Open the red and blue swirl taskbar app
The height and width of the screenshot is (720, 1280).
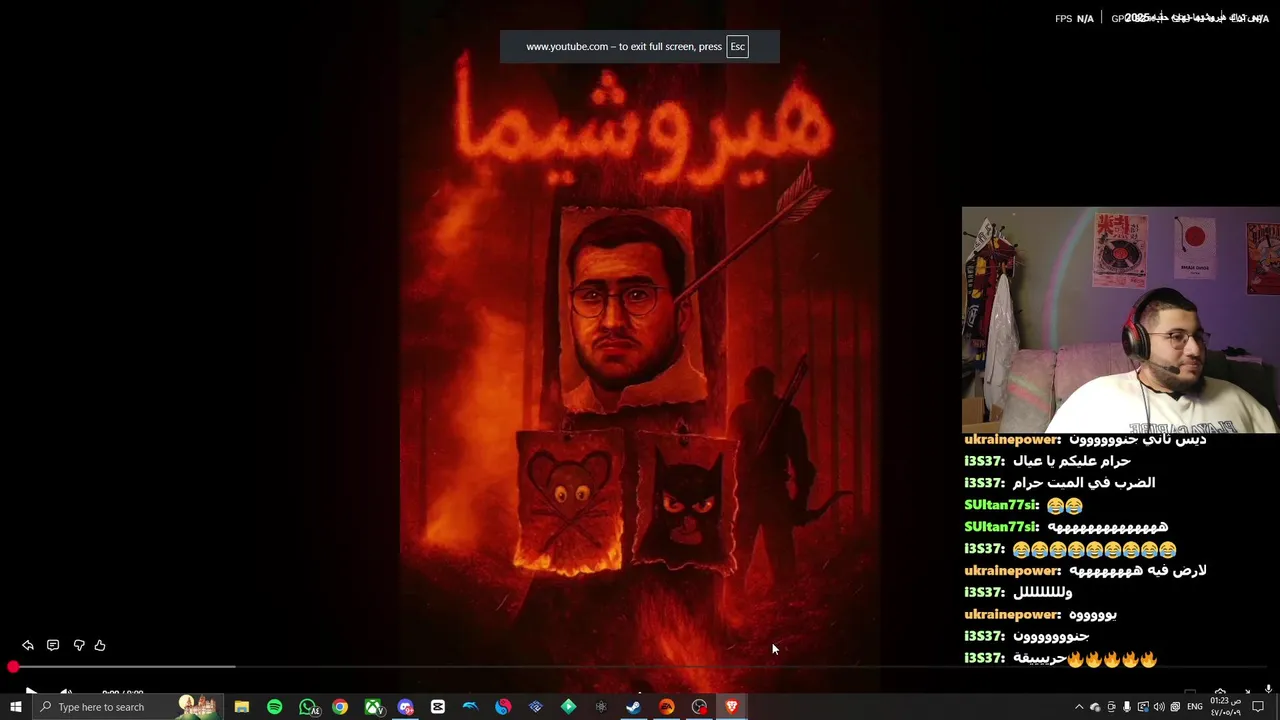pyautogui.click(x=503, y=707)
